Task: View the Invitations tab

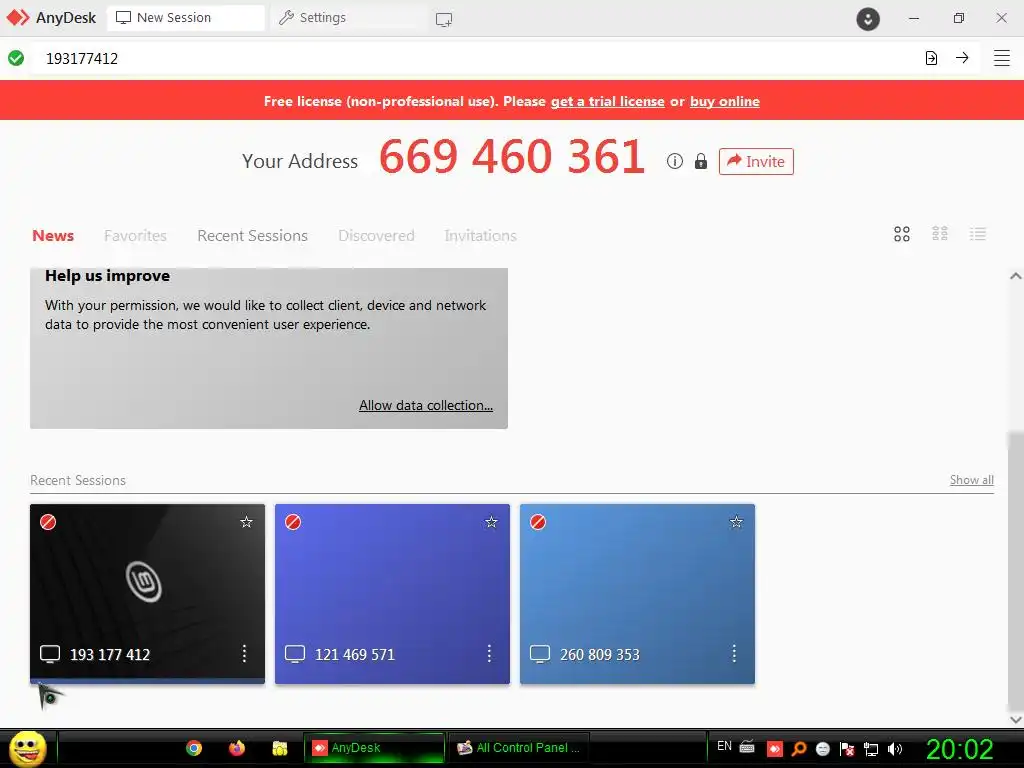Action: 481,235
